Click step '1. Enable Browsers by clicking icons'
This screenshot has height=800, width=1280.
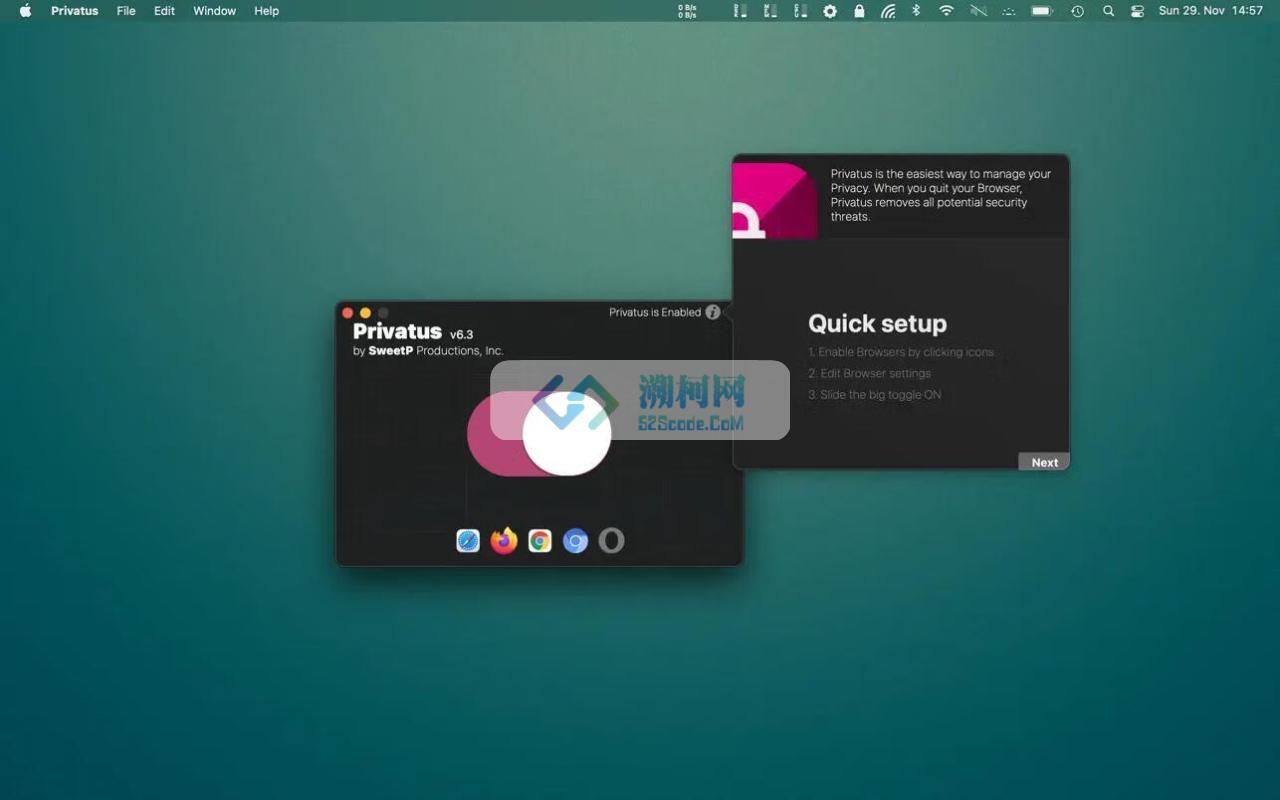[x=901, y=352]
